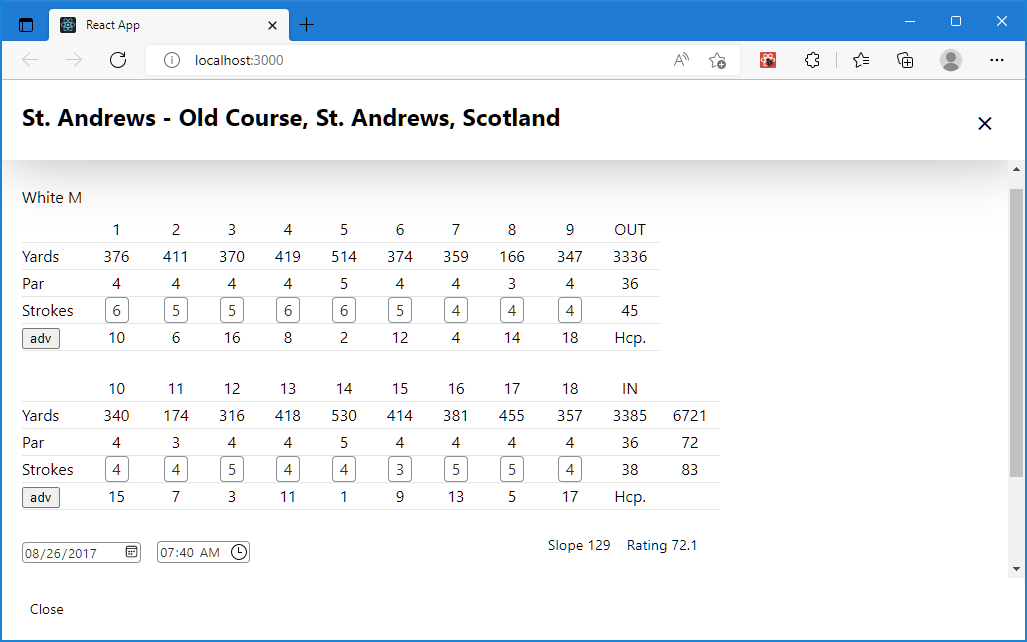This screenshot has height=642, width=1027.
Task: Open the browser profile avatar
Action: tap(950, 60)
